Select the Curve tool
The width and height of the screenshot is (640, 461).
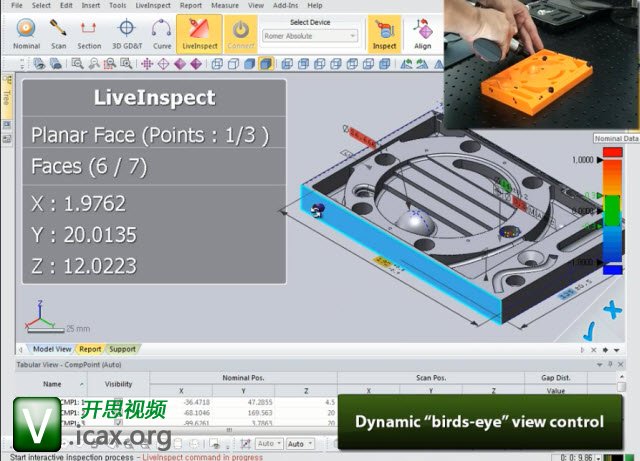click(x=162, y=34)
